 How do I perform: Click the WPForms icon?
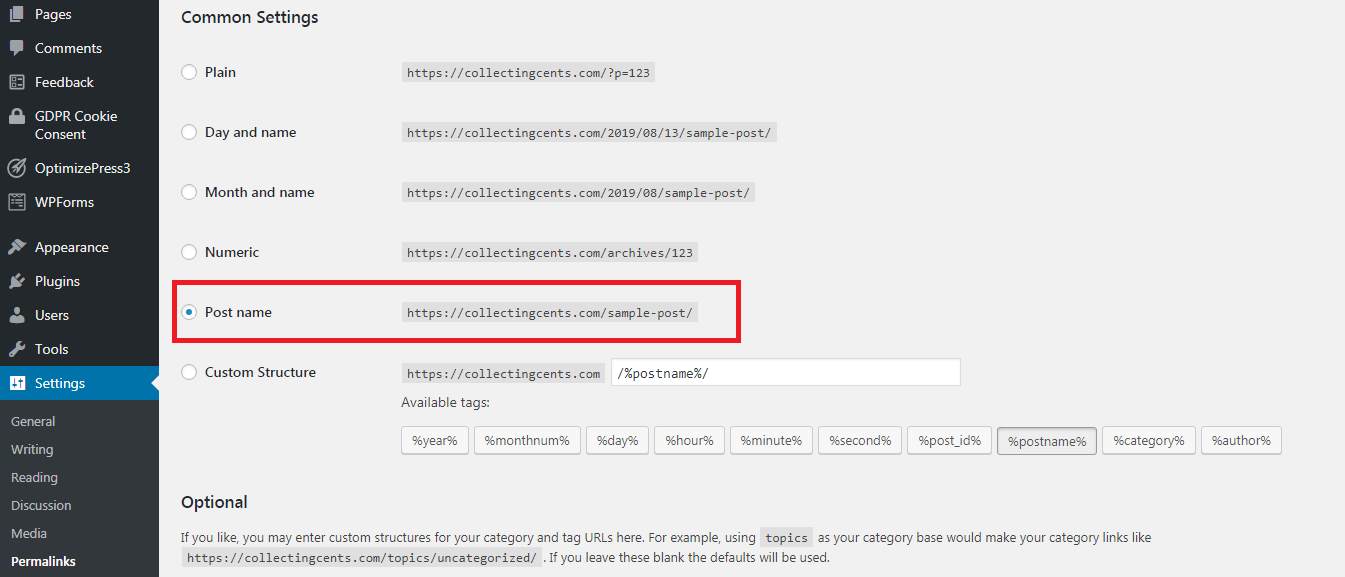[16, 202]
